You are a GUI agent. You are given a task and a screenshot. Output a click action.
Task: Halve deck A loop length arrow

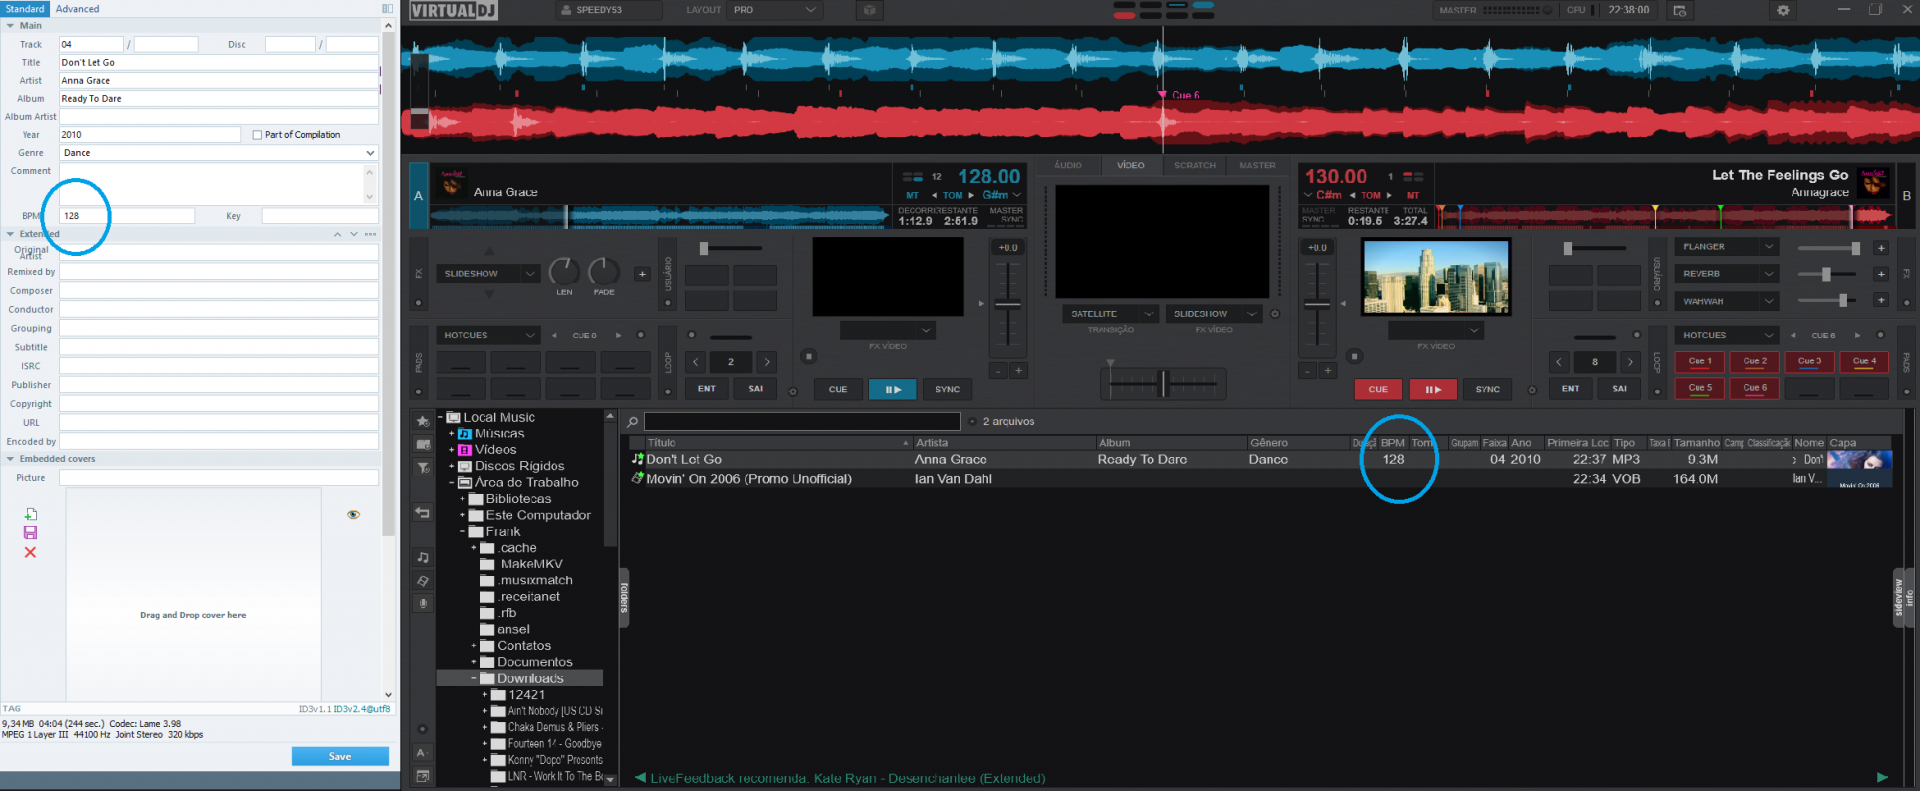(695, 362)
